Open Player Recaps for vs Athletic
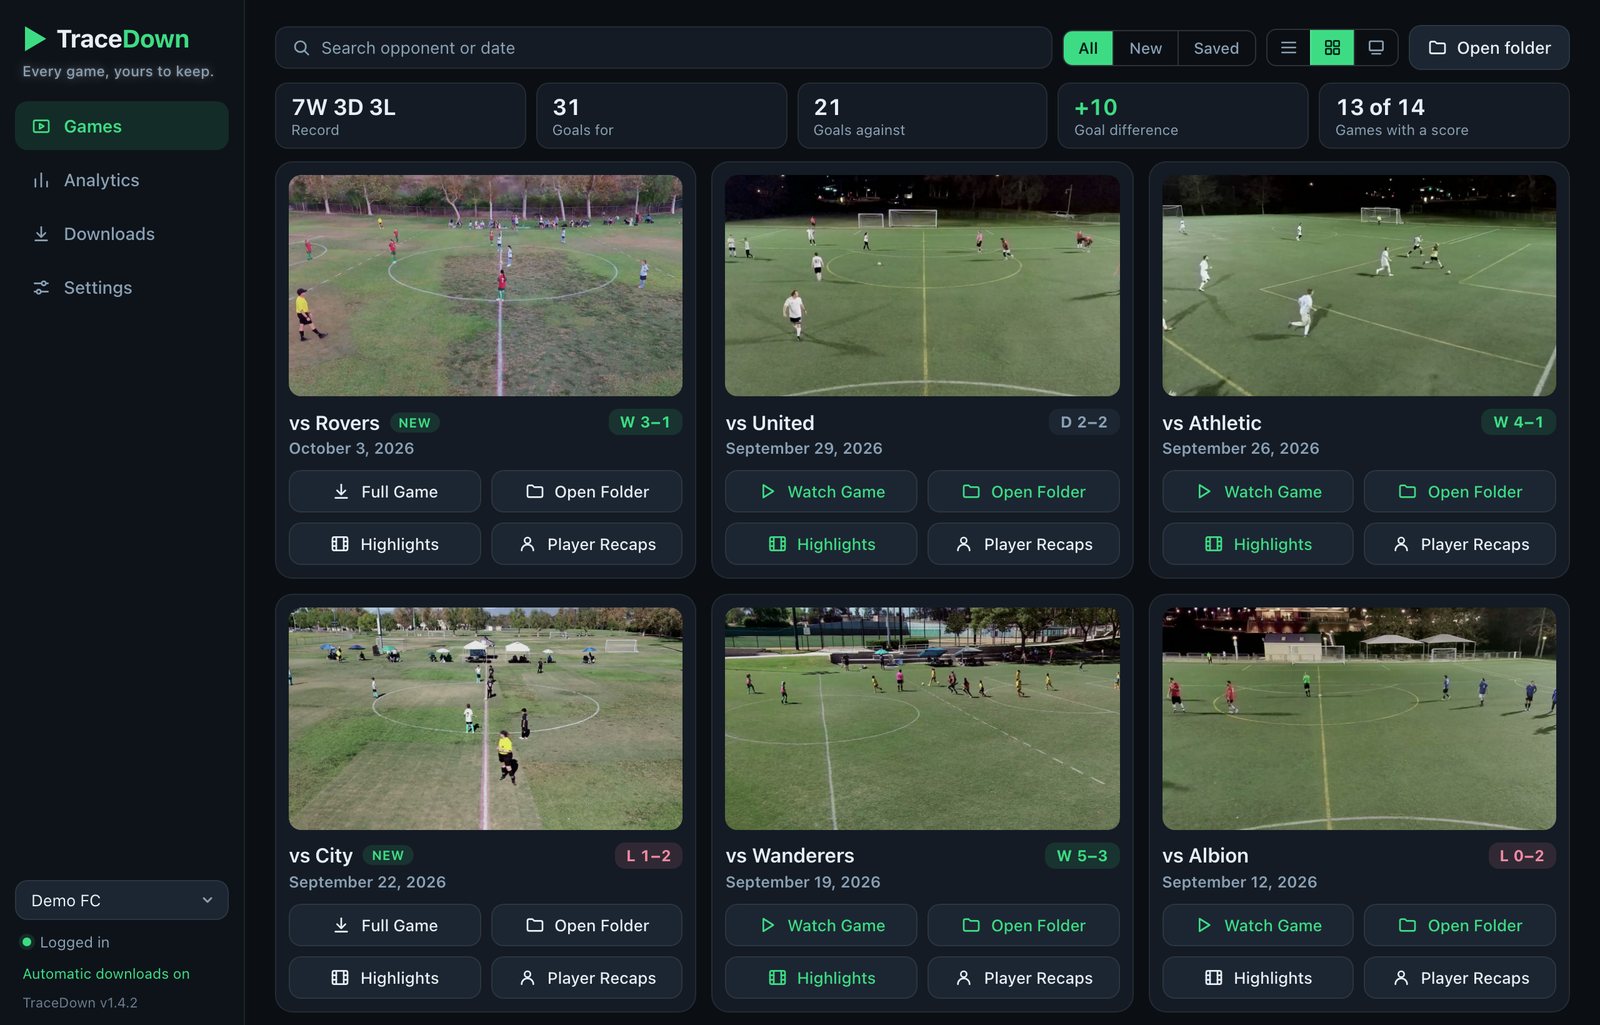 pyautogui.click(x=1460, y=544)
